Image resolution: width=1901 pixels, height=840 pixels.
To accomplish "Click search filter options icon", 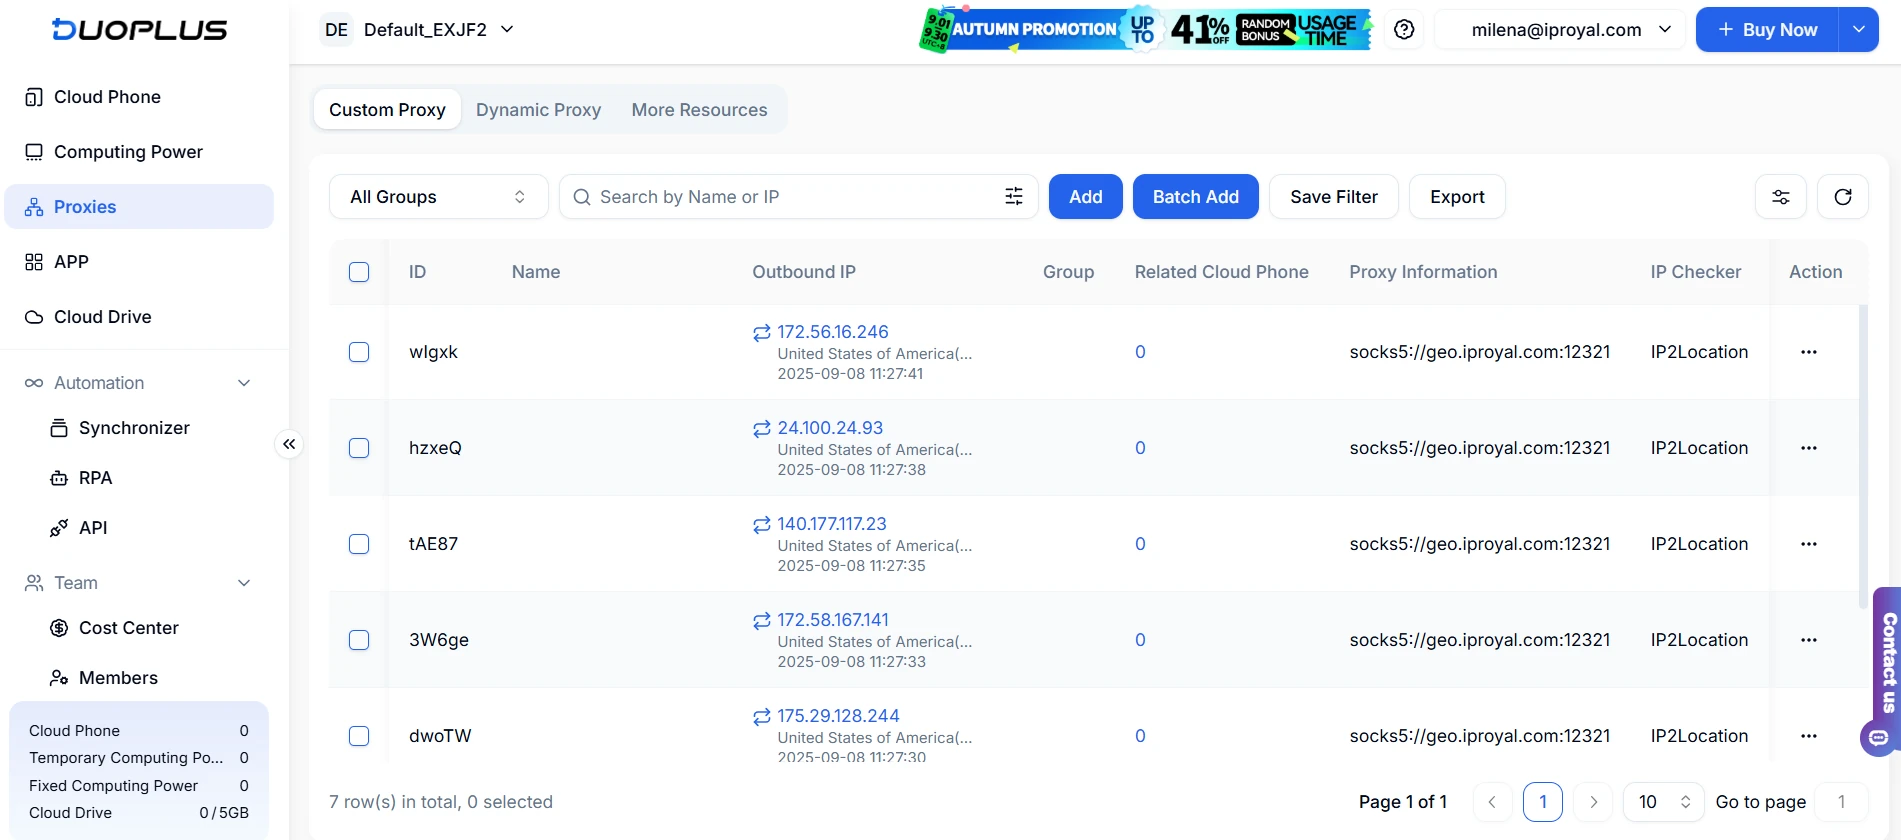I will click(1013, 197).
